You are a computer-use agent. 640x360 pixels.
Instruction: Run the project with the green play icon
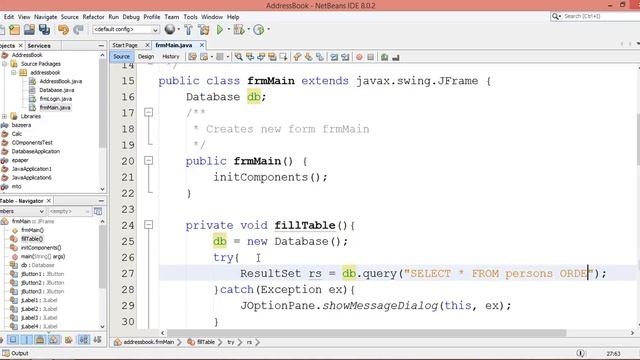tap(220, 30)
